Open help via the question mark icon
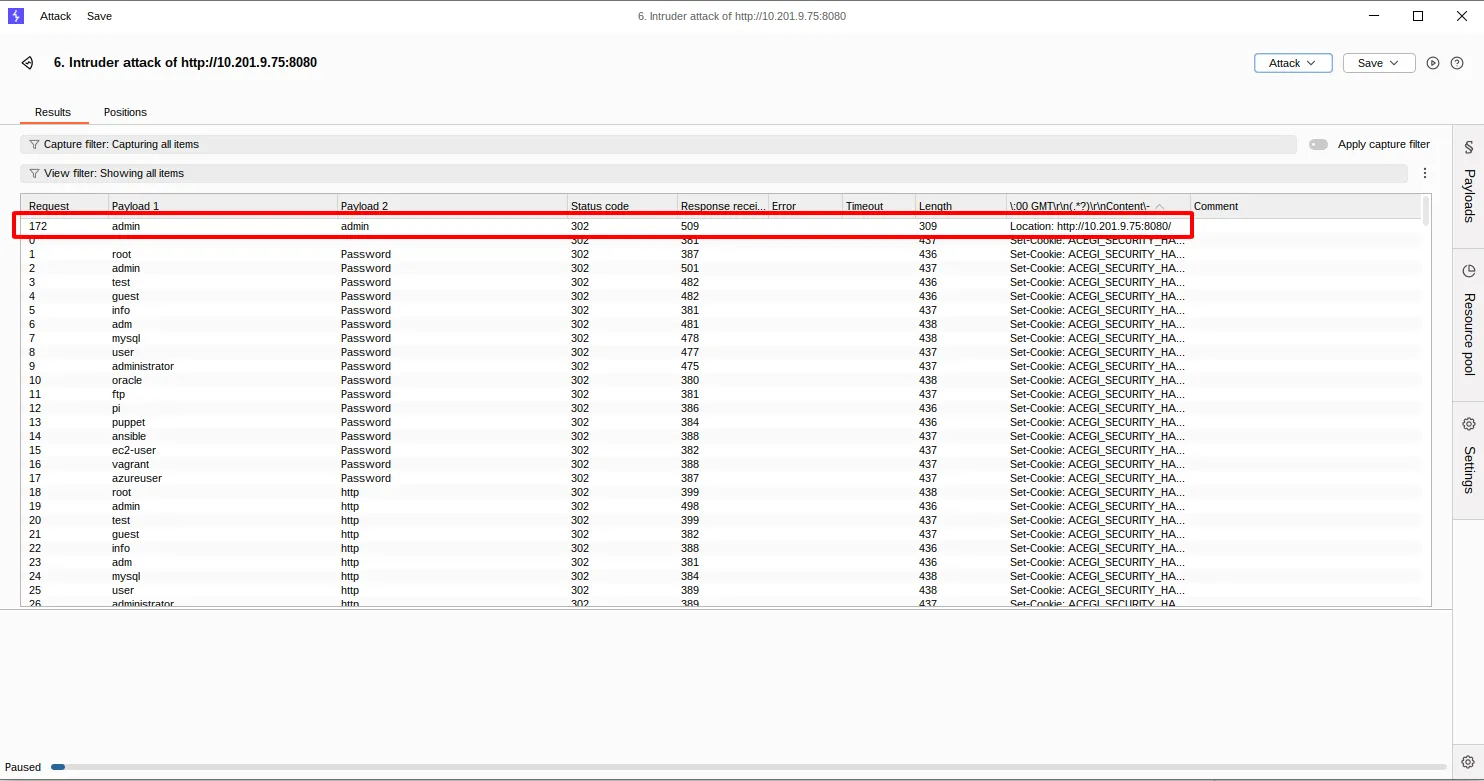1484x781 pixels. click(x=1457, y=63)
